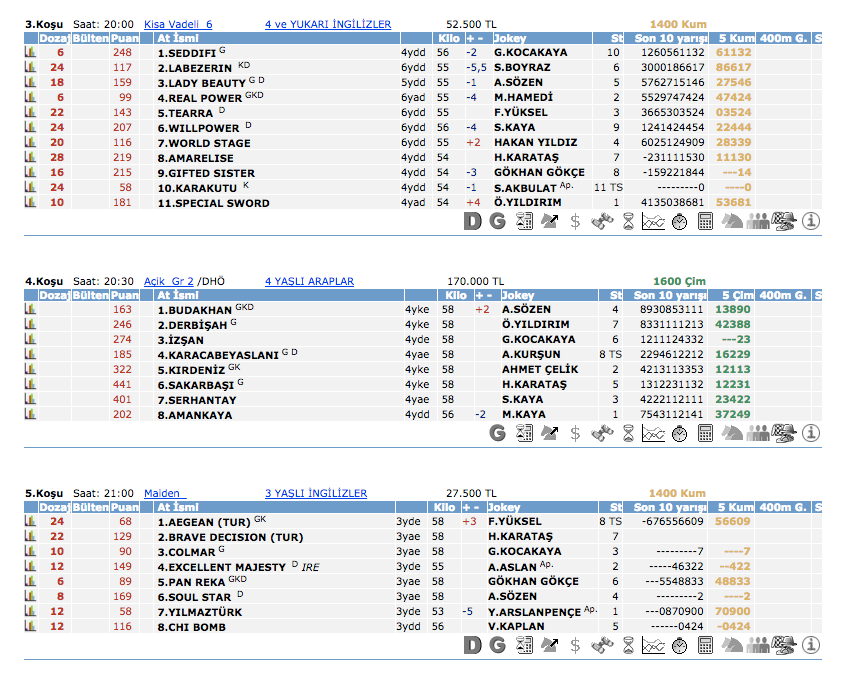Click the people group icon under race 5
Viewport: 858px width, 688px height.
[759, 645]
